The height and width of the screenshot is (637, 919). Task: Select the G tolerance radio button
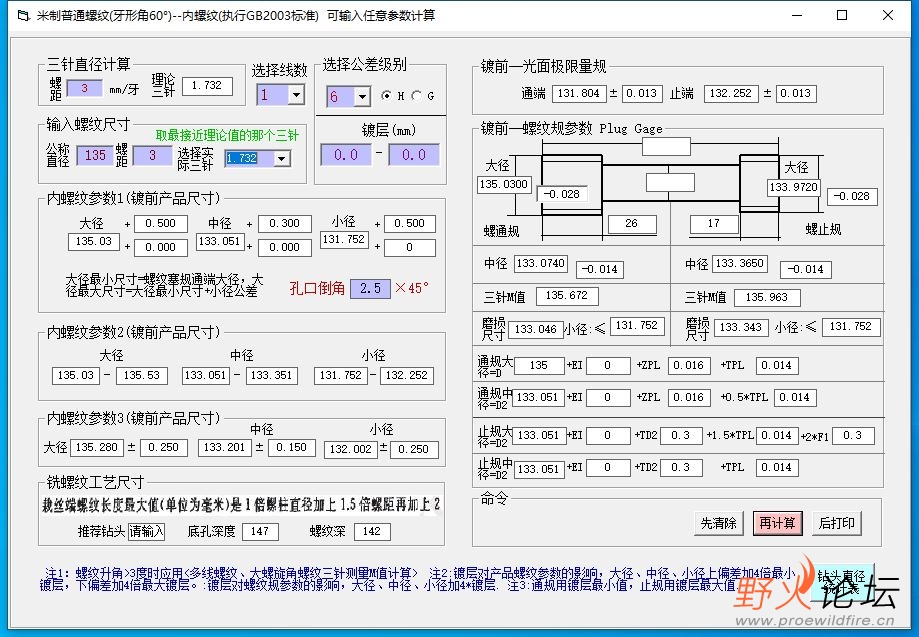point(417,95)
